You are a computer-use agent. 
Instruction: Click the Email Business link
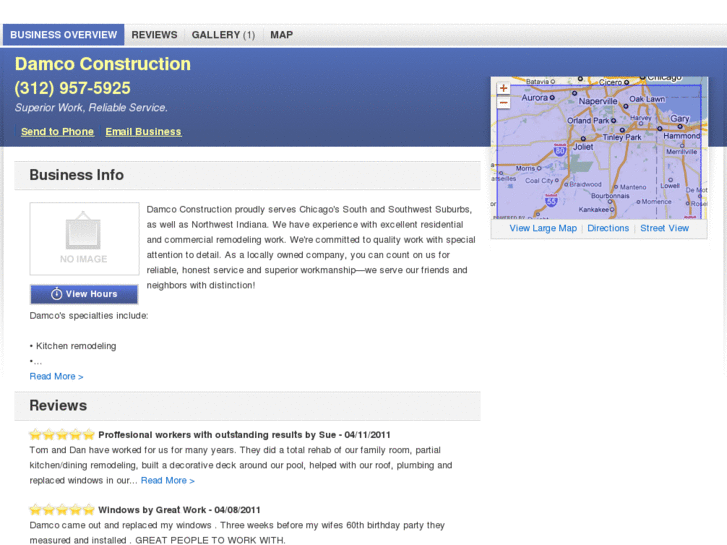[143, 132]
